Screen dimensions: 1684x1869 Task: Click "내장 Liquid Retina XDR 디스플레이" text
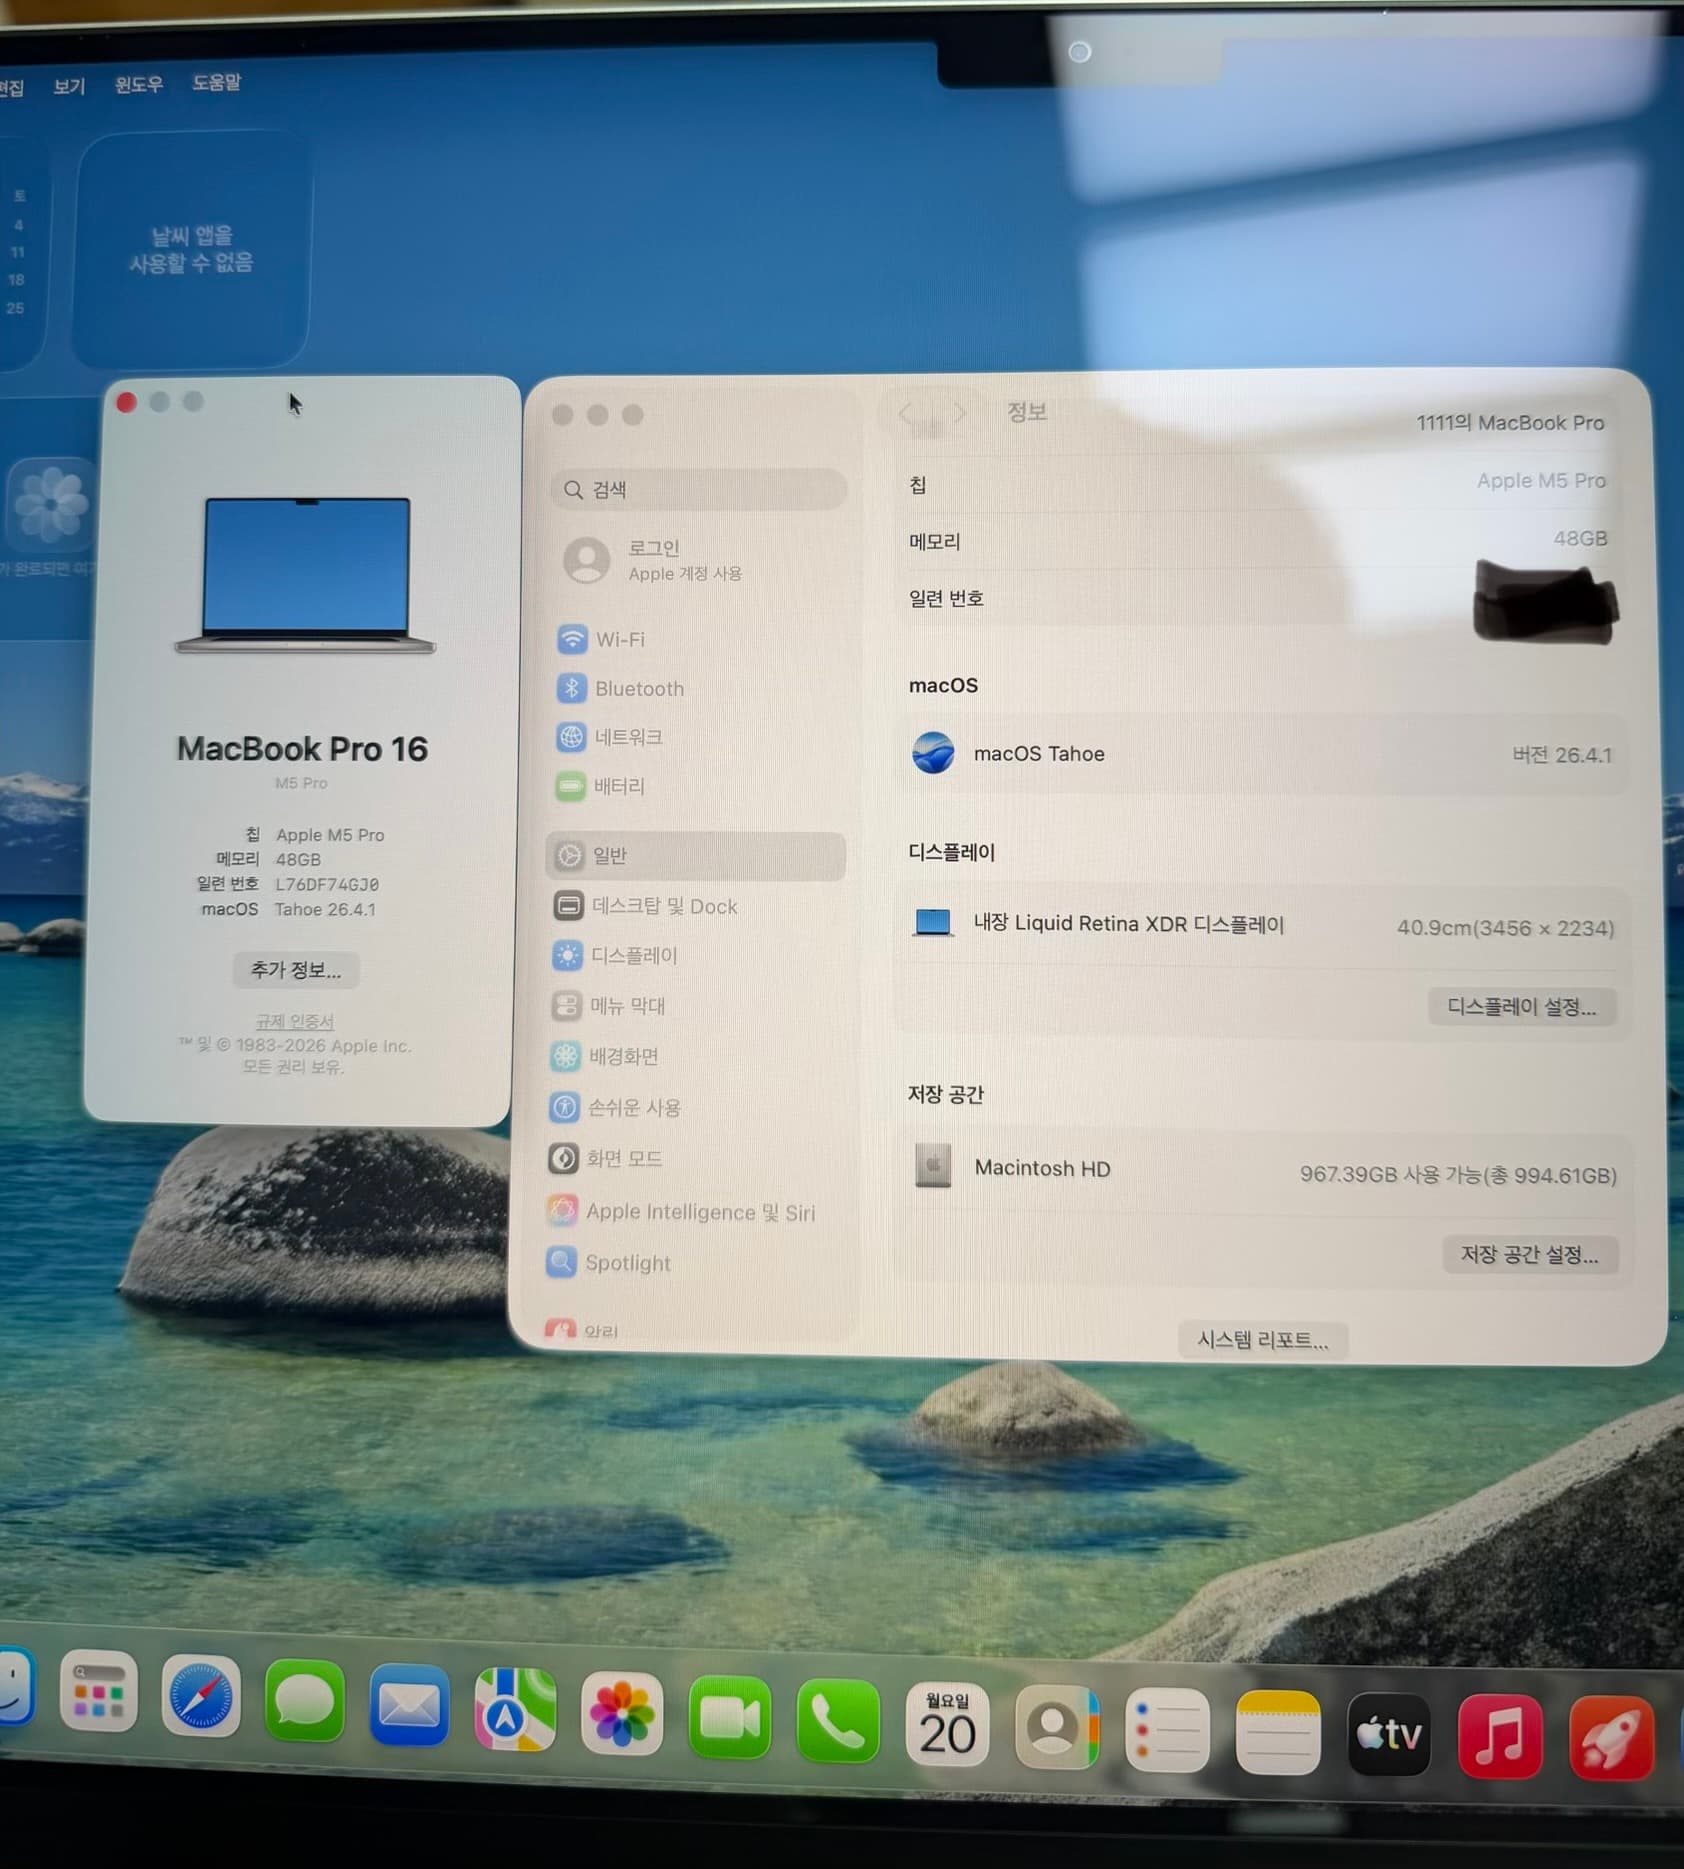pyautogui.click(x=1129, y=924)
